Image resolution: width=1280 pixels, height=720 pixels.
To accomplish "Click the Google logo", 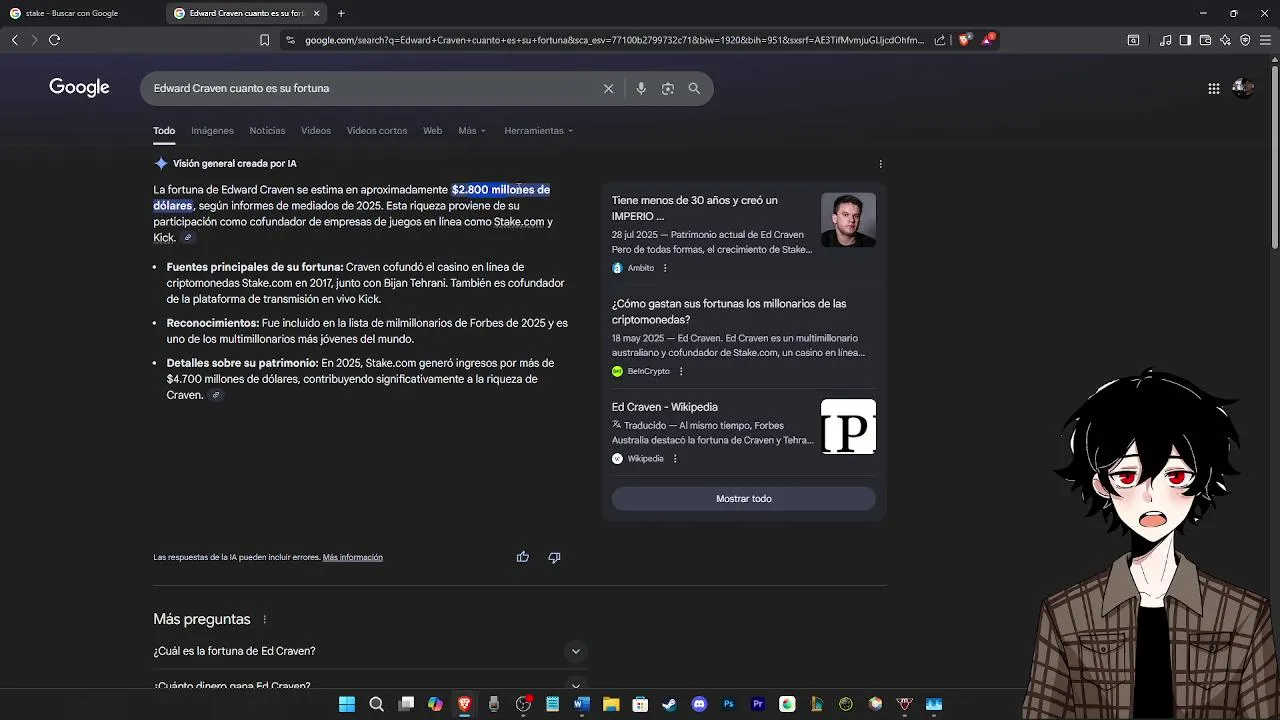I will click(x=79, y=88).
